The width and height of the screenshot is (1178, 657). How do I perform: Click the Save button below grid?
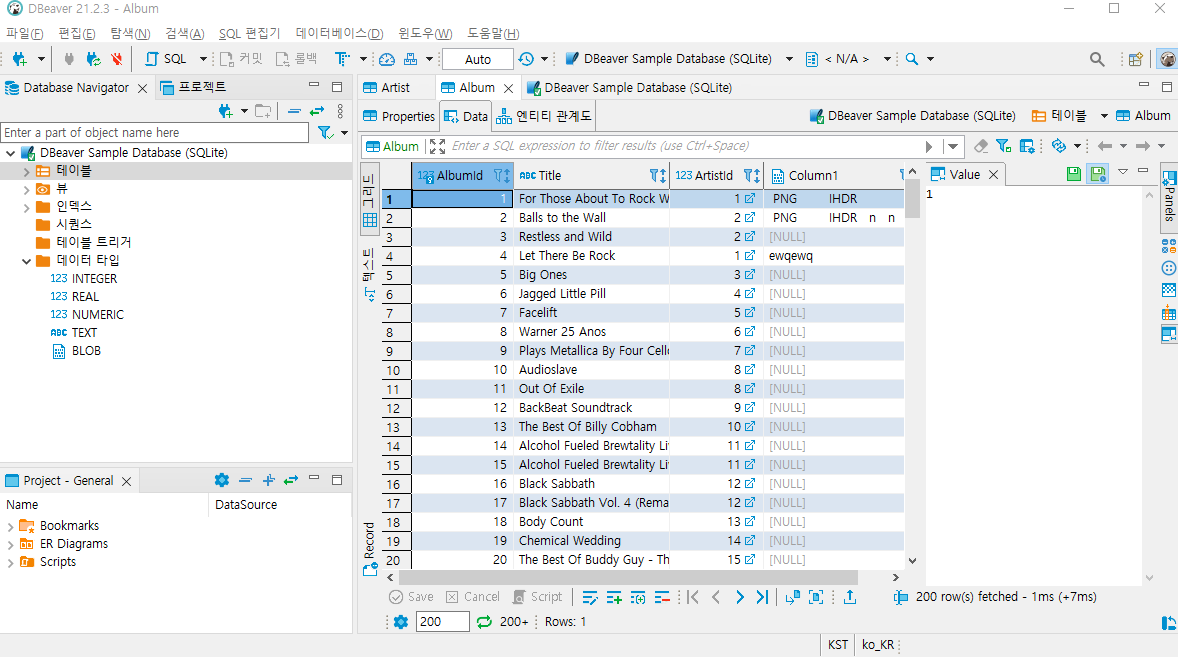click(411, 597)
